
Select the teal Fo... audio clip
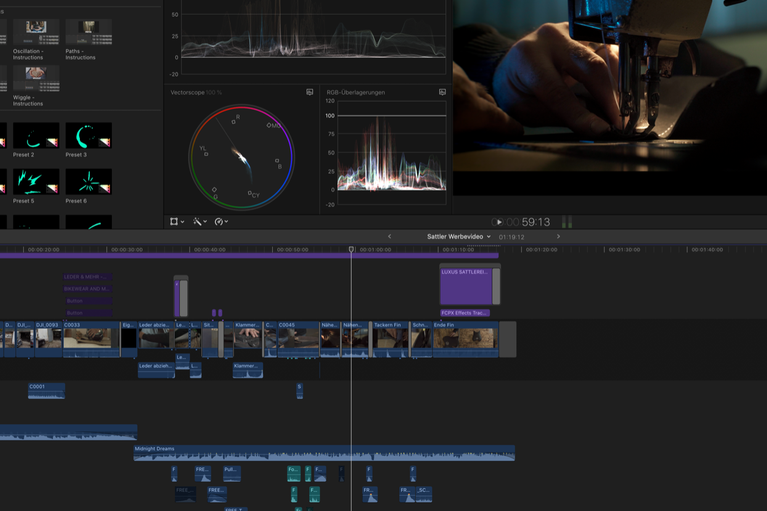293,473
